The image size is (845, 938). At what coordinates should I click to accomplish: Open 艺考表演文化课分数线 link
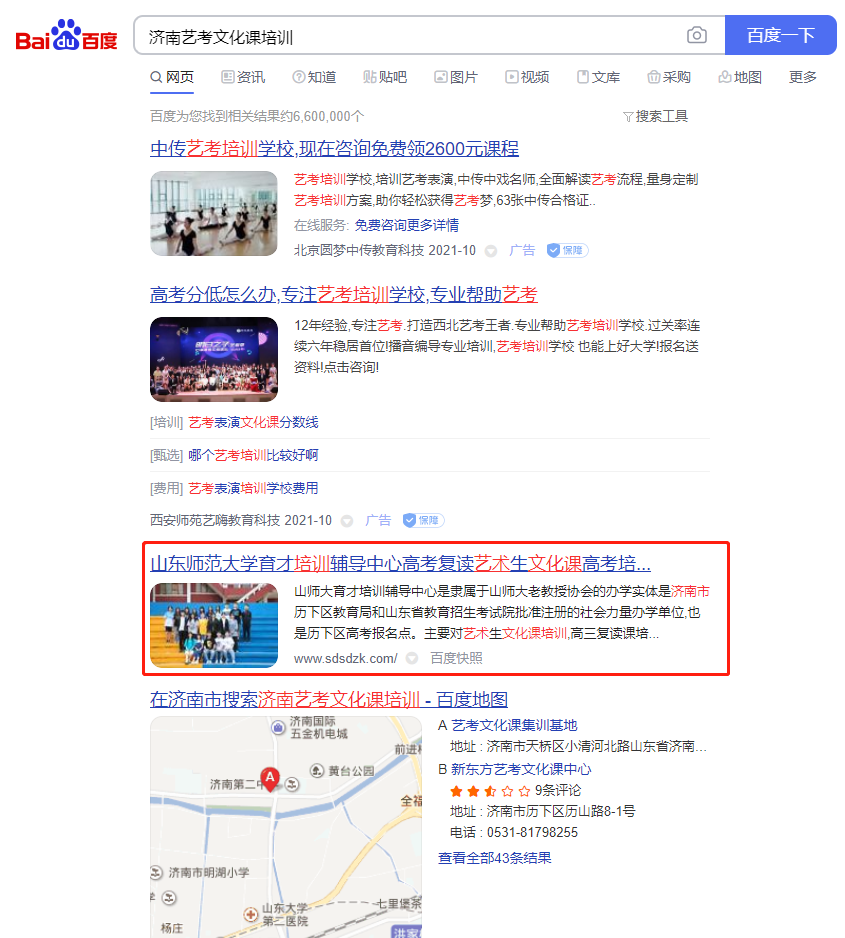(253, 422)
